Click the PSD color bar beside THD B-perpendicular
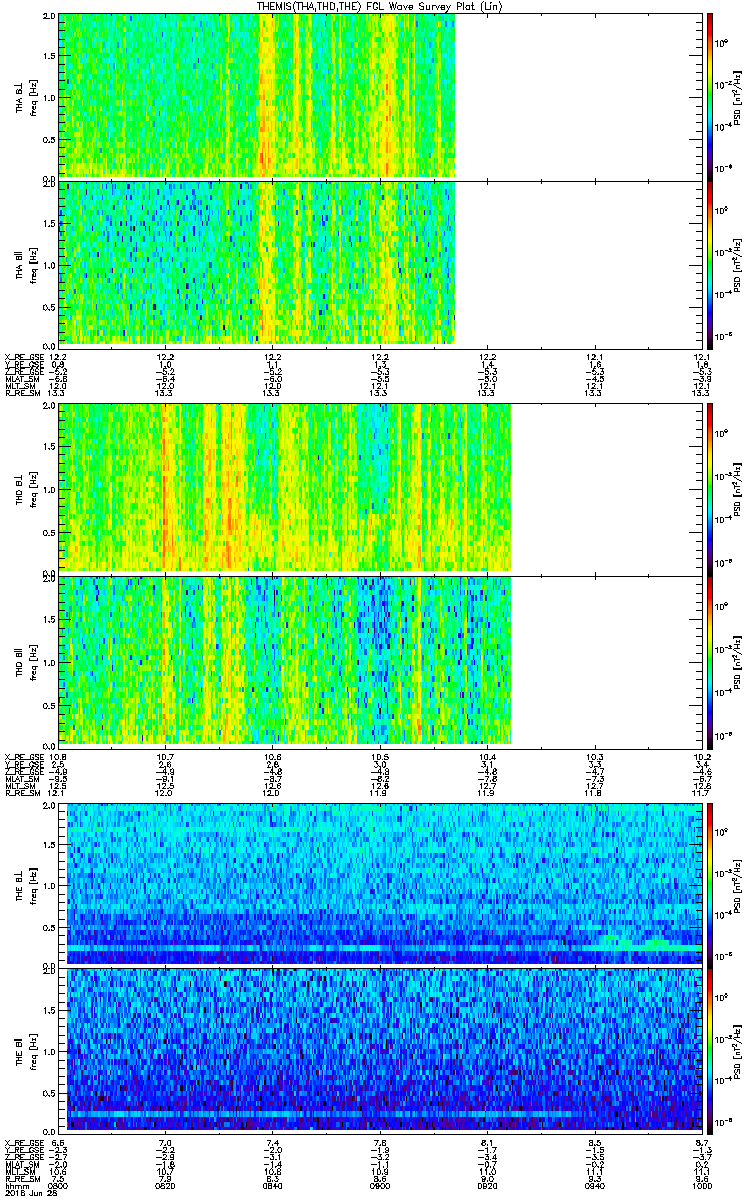The height and width of the screenshot is (1200, 750). 709,488
